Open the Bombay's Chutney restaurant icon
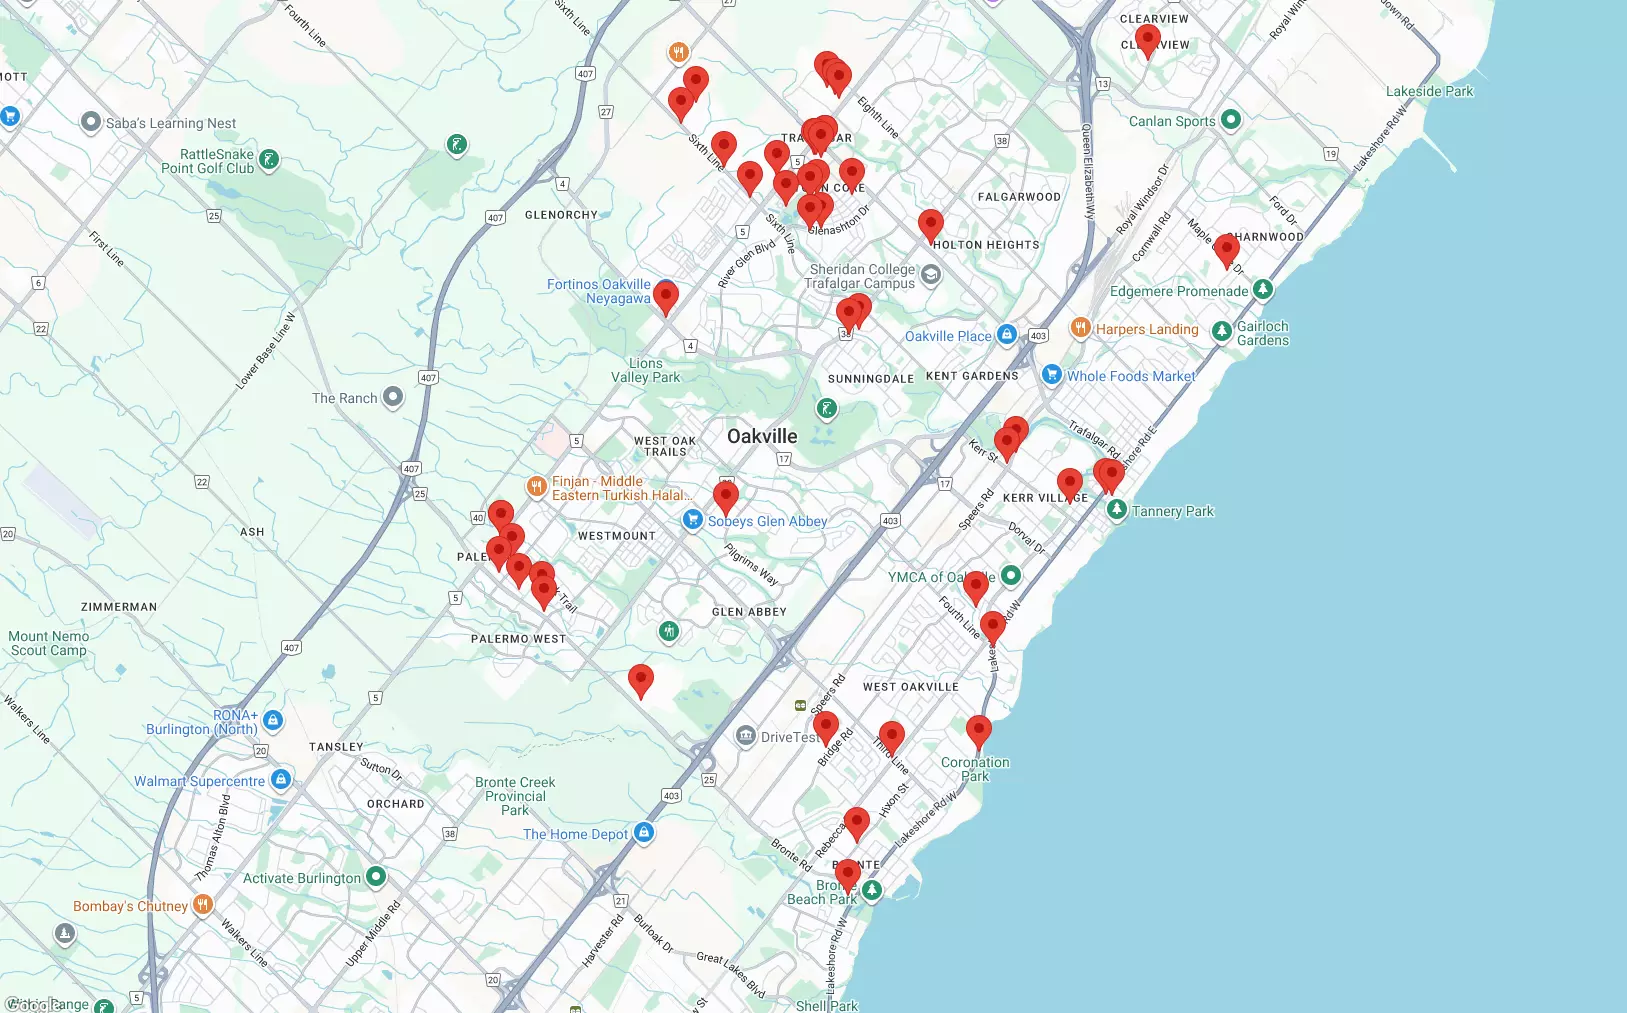This screenshot has height=1013, width=1627. coord(203,905)
